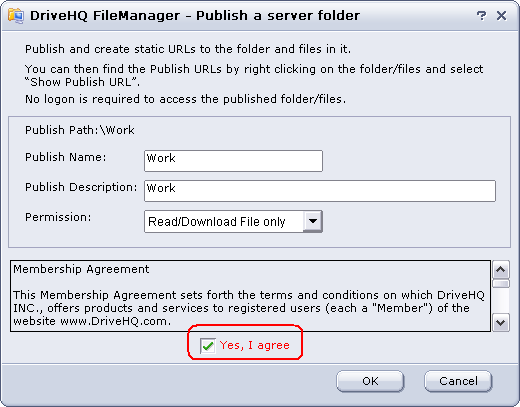Click inside the Membership Agreement text box
Viewport: 520px width, 407px height.
(250, 296)
